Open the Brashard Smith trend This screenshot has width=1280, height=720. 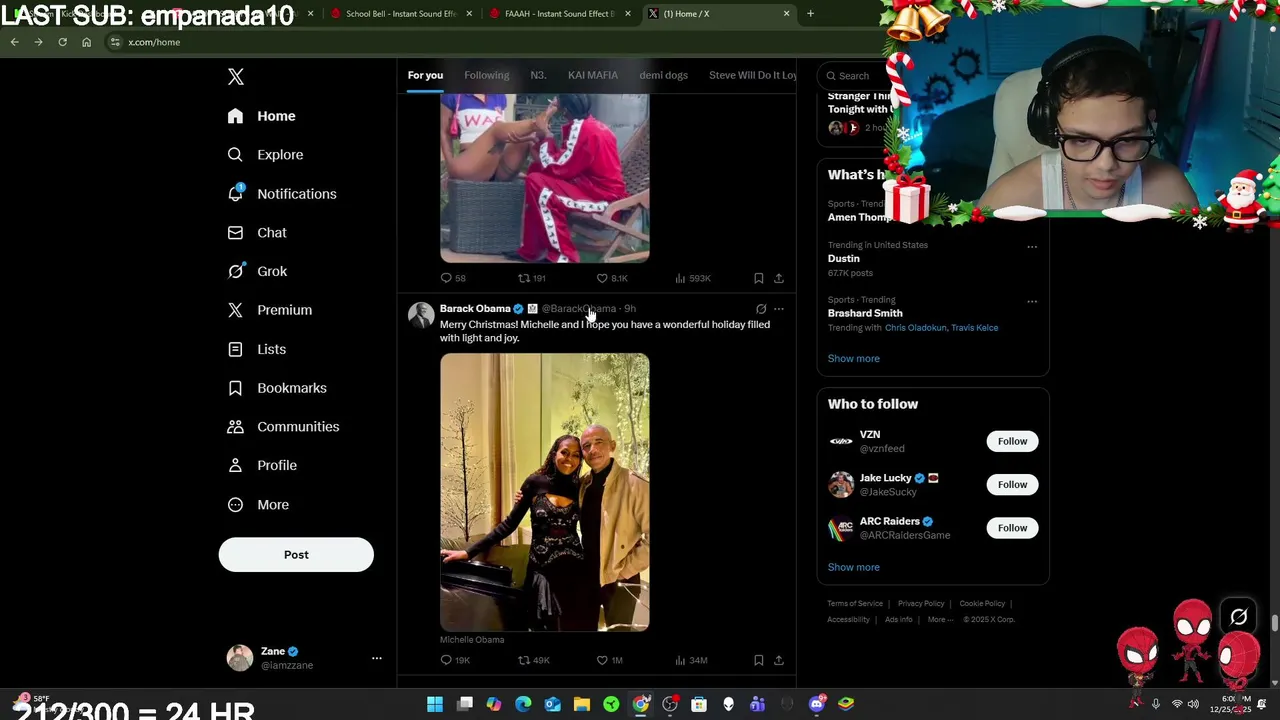865,313
